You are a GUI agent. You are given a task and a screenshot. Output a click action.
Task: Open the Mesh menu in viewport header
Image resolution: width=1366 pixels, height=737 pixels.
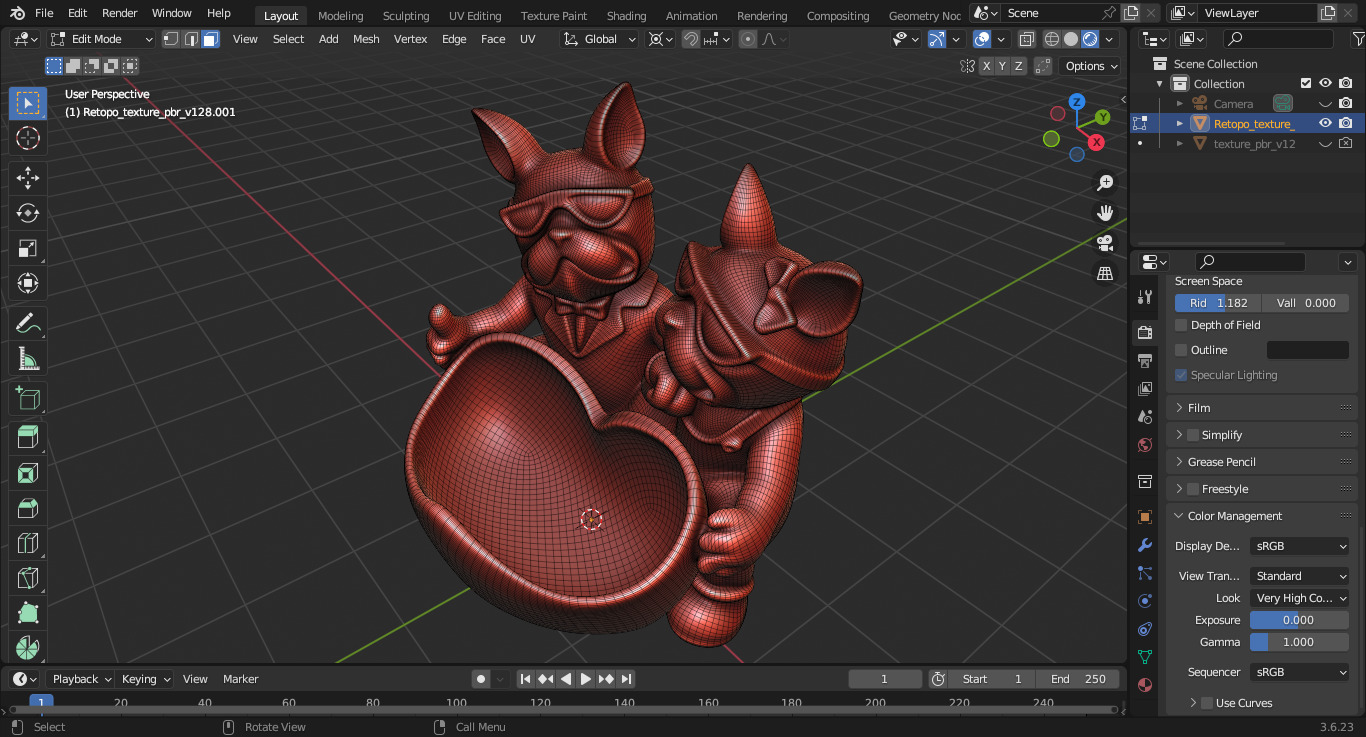[366, 39]
